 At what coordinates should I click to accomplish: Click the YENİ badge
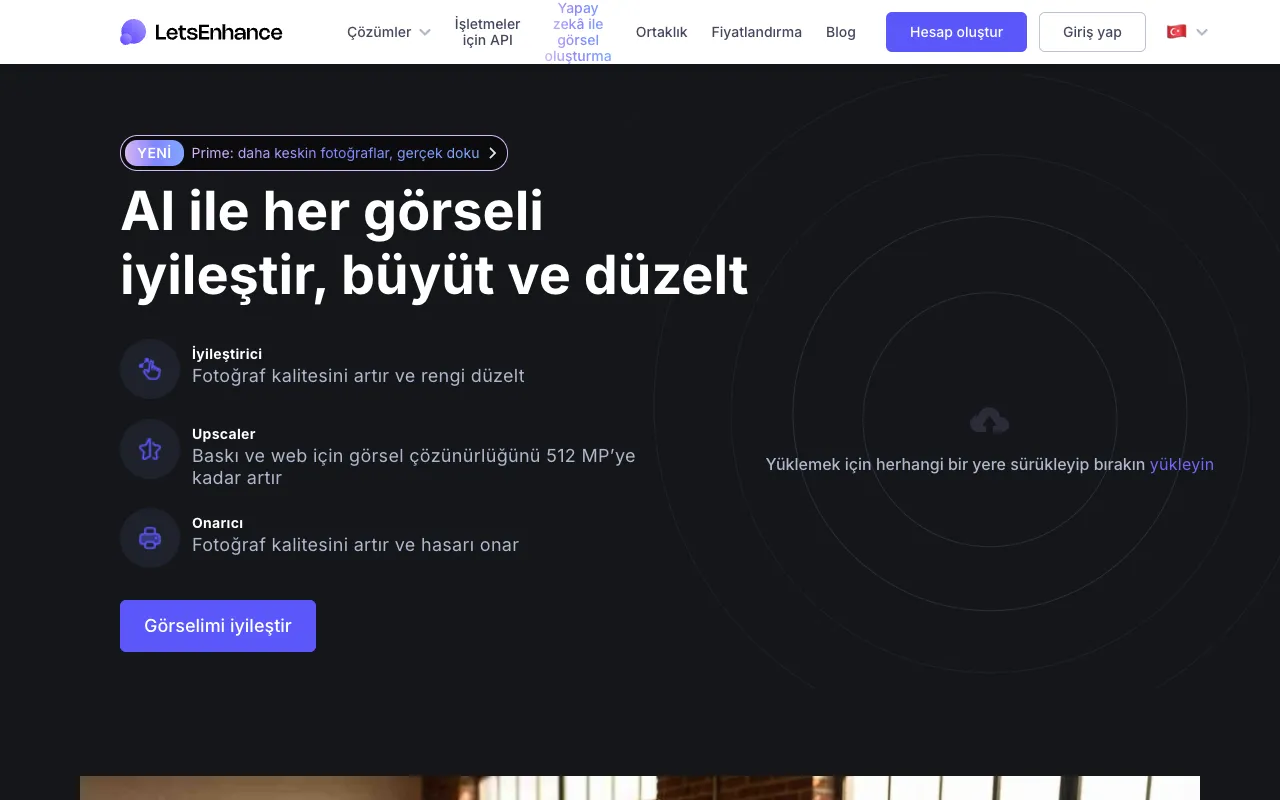pyautogui.click(x=153, y=152)
